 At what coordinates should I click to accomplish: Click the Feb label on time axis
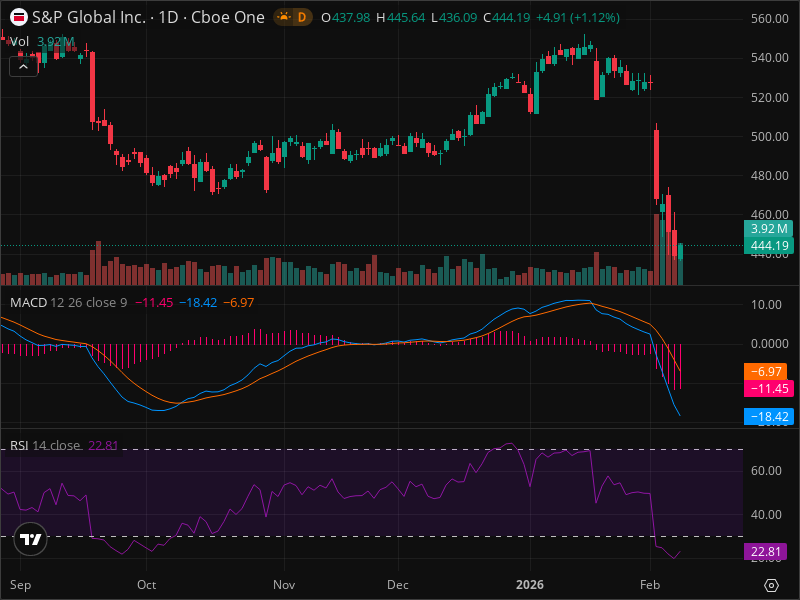pos(650,585)
